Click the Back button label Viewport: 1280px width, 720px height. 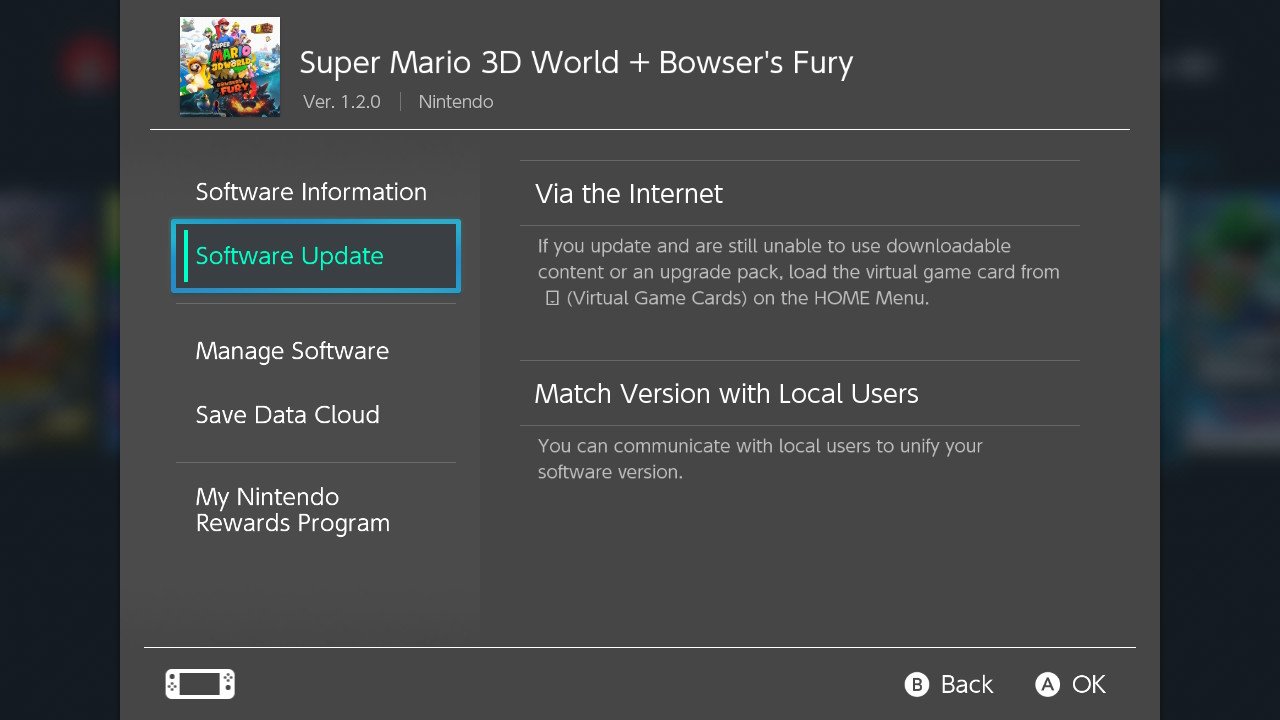[x=967, y=684]
